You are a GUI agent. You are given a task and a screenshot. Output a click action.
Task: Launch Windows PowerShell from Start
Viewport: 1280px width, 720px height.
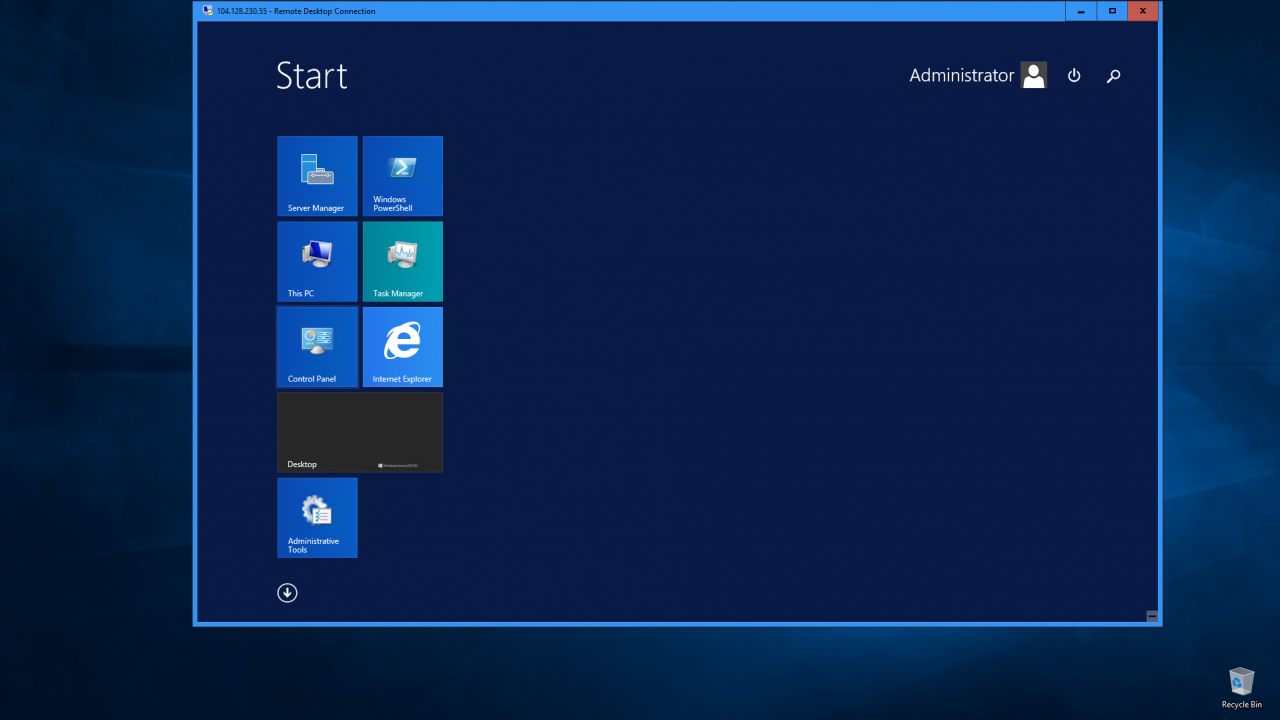pyautogui.click(x=402, y=176)
